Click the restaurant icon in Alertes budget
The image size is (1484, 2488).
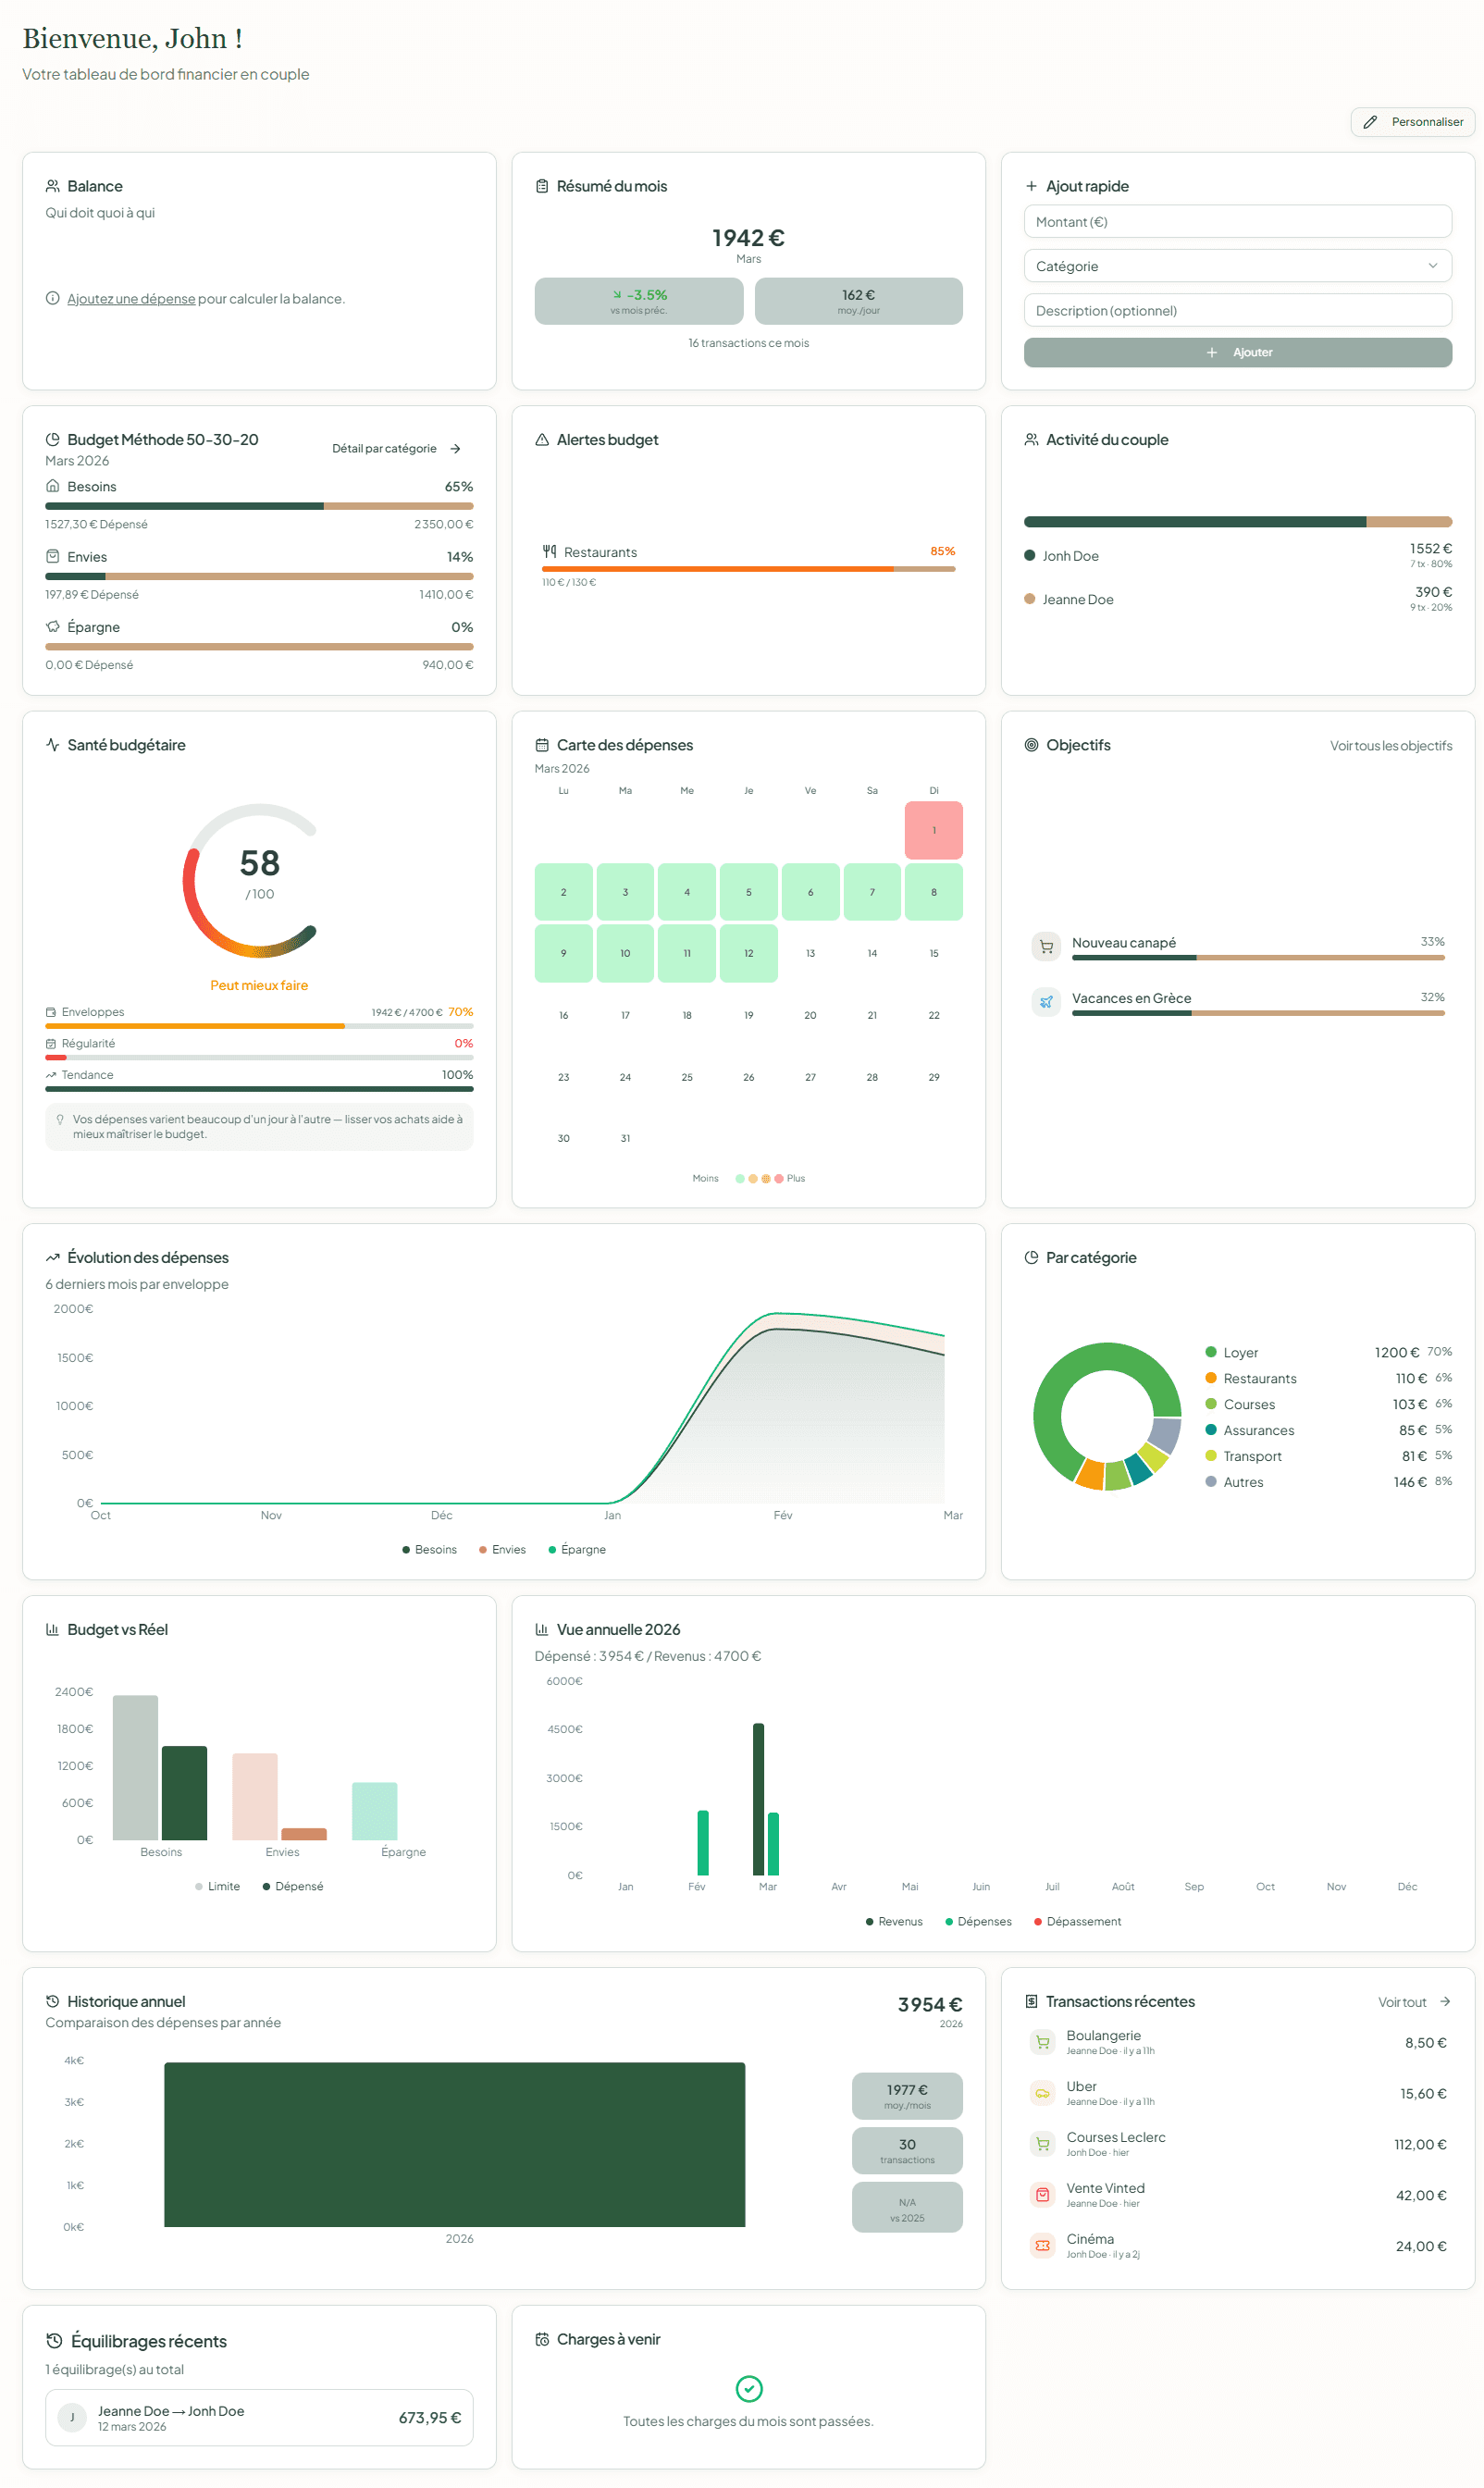tap(549, 551)
